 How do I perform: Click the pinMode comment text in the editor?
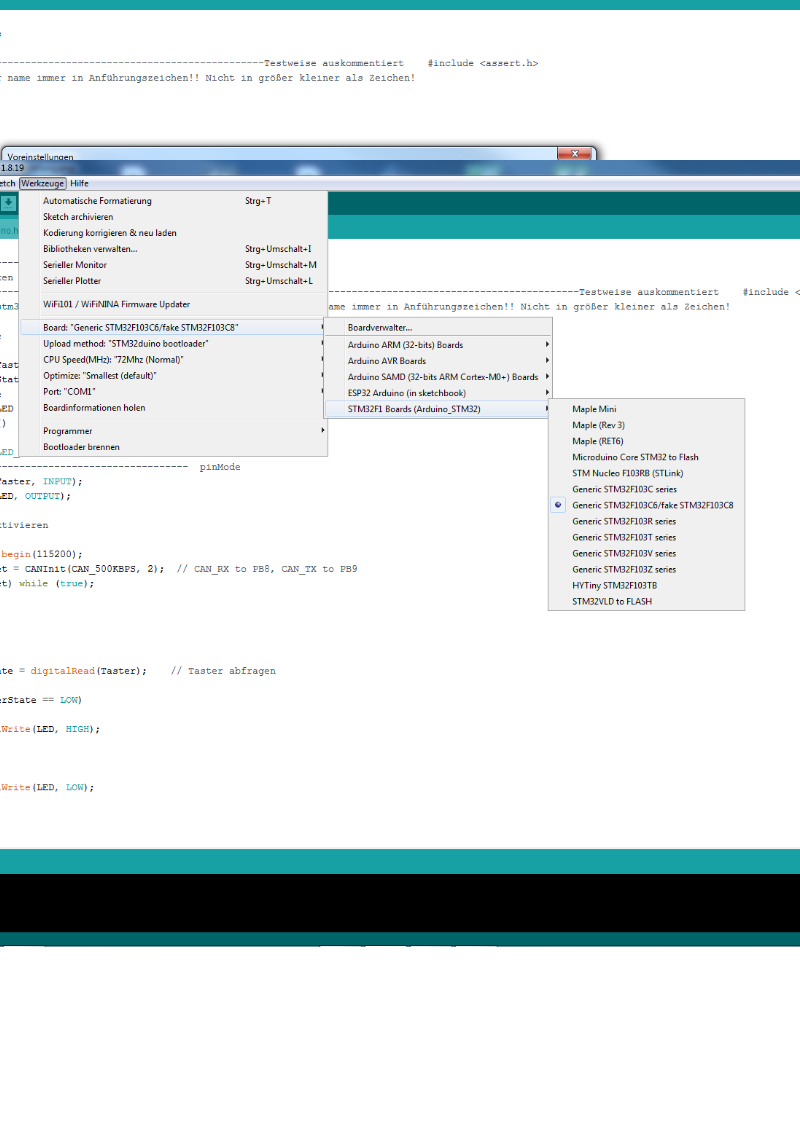[219, 467]
